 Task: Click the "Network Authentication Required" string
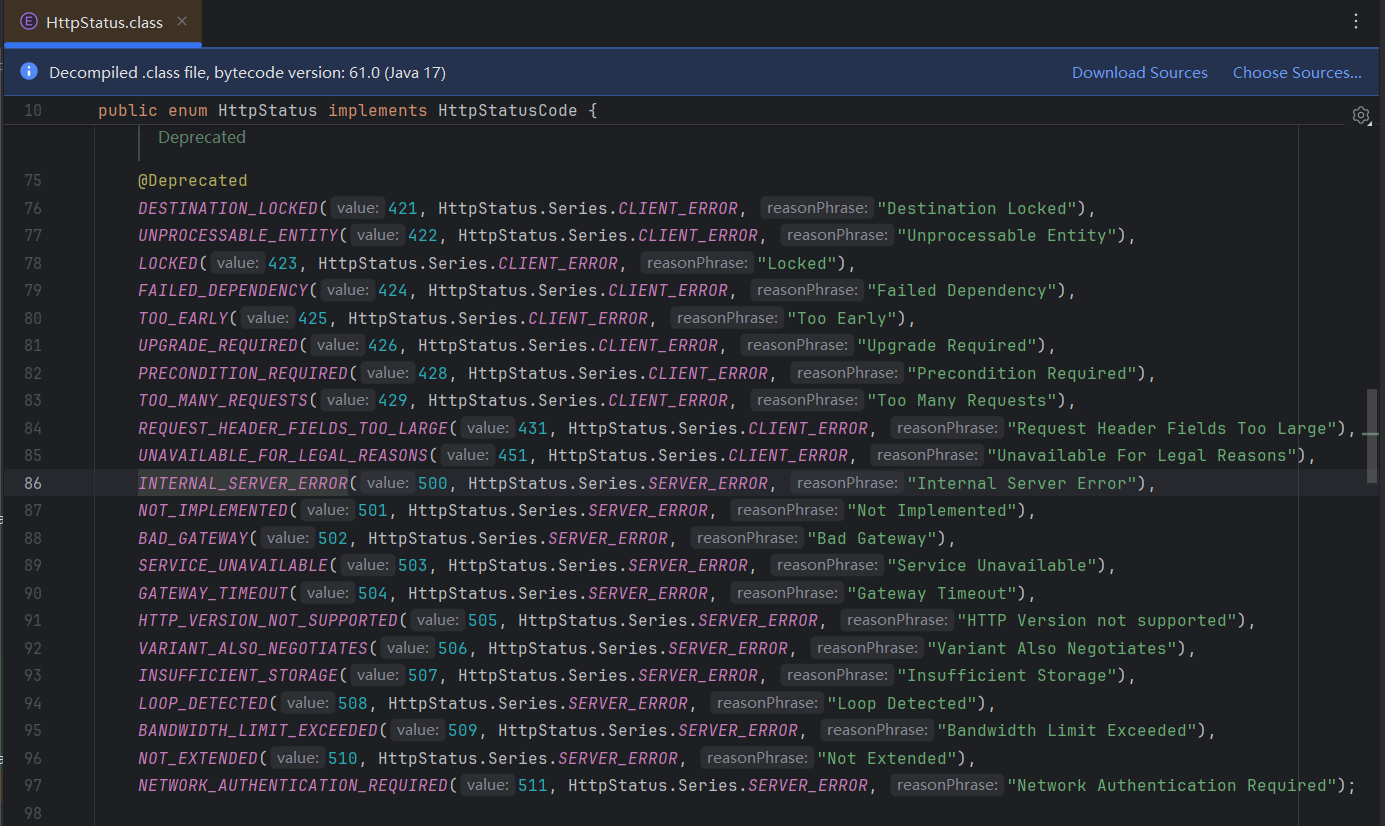(1172, 786)
